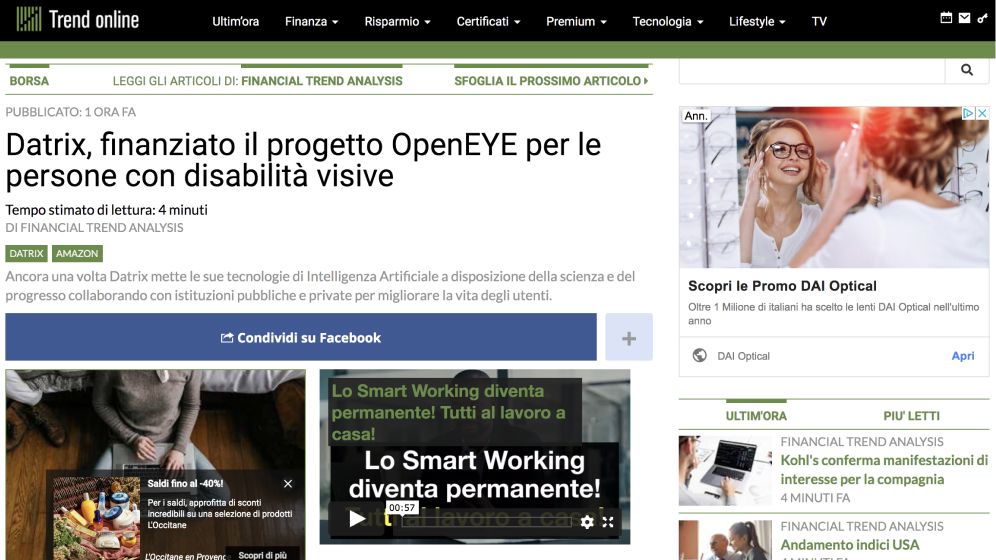
Task: Click the 4 MINUTI FA timestamp
Action: pos(815,498)
